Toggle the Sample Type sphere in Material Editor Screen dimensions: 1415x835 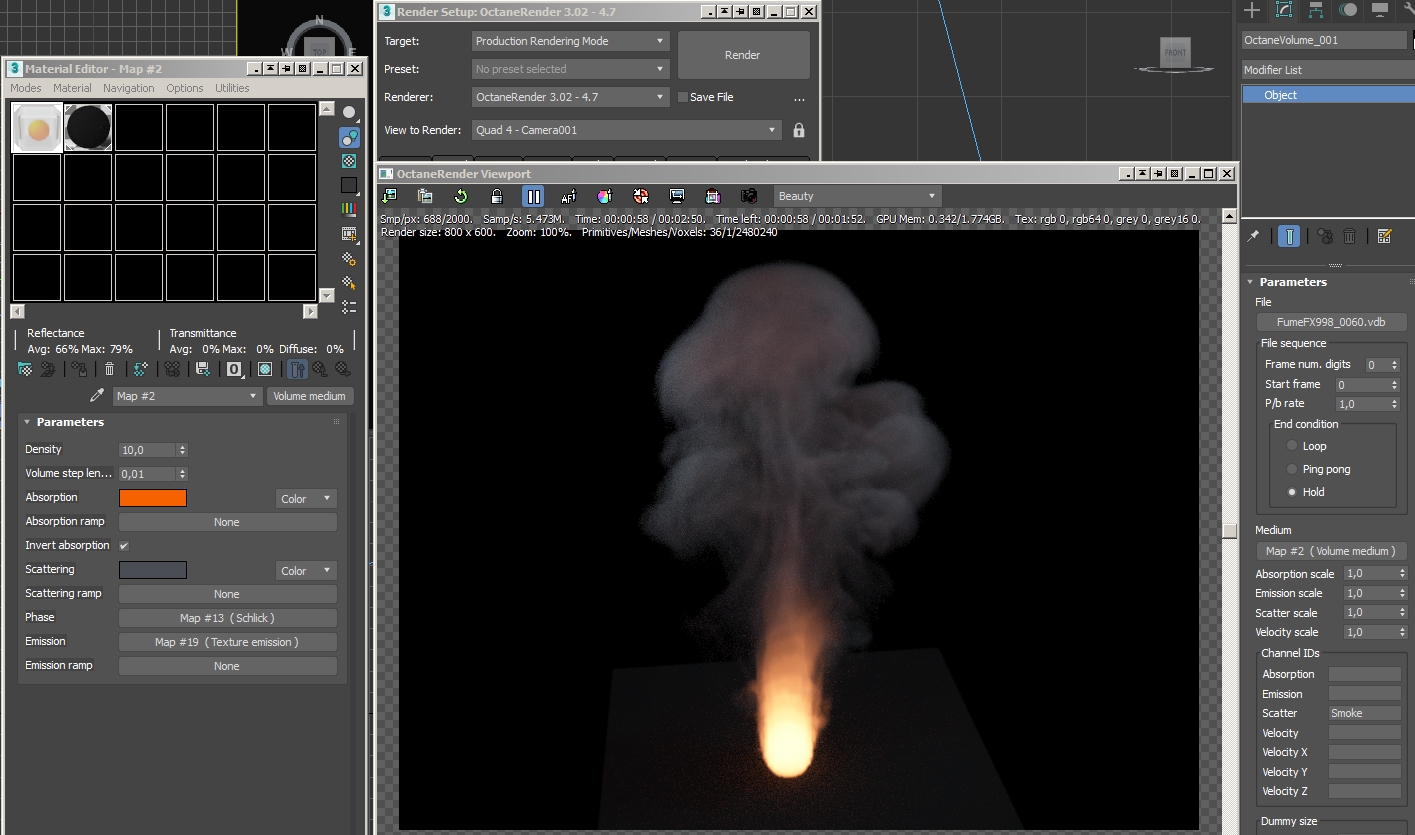tap(349, 112)
